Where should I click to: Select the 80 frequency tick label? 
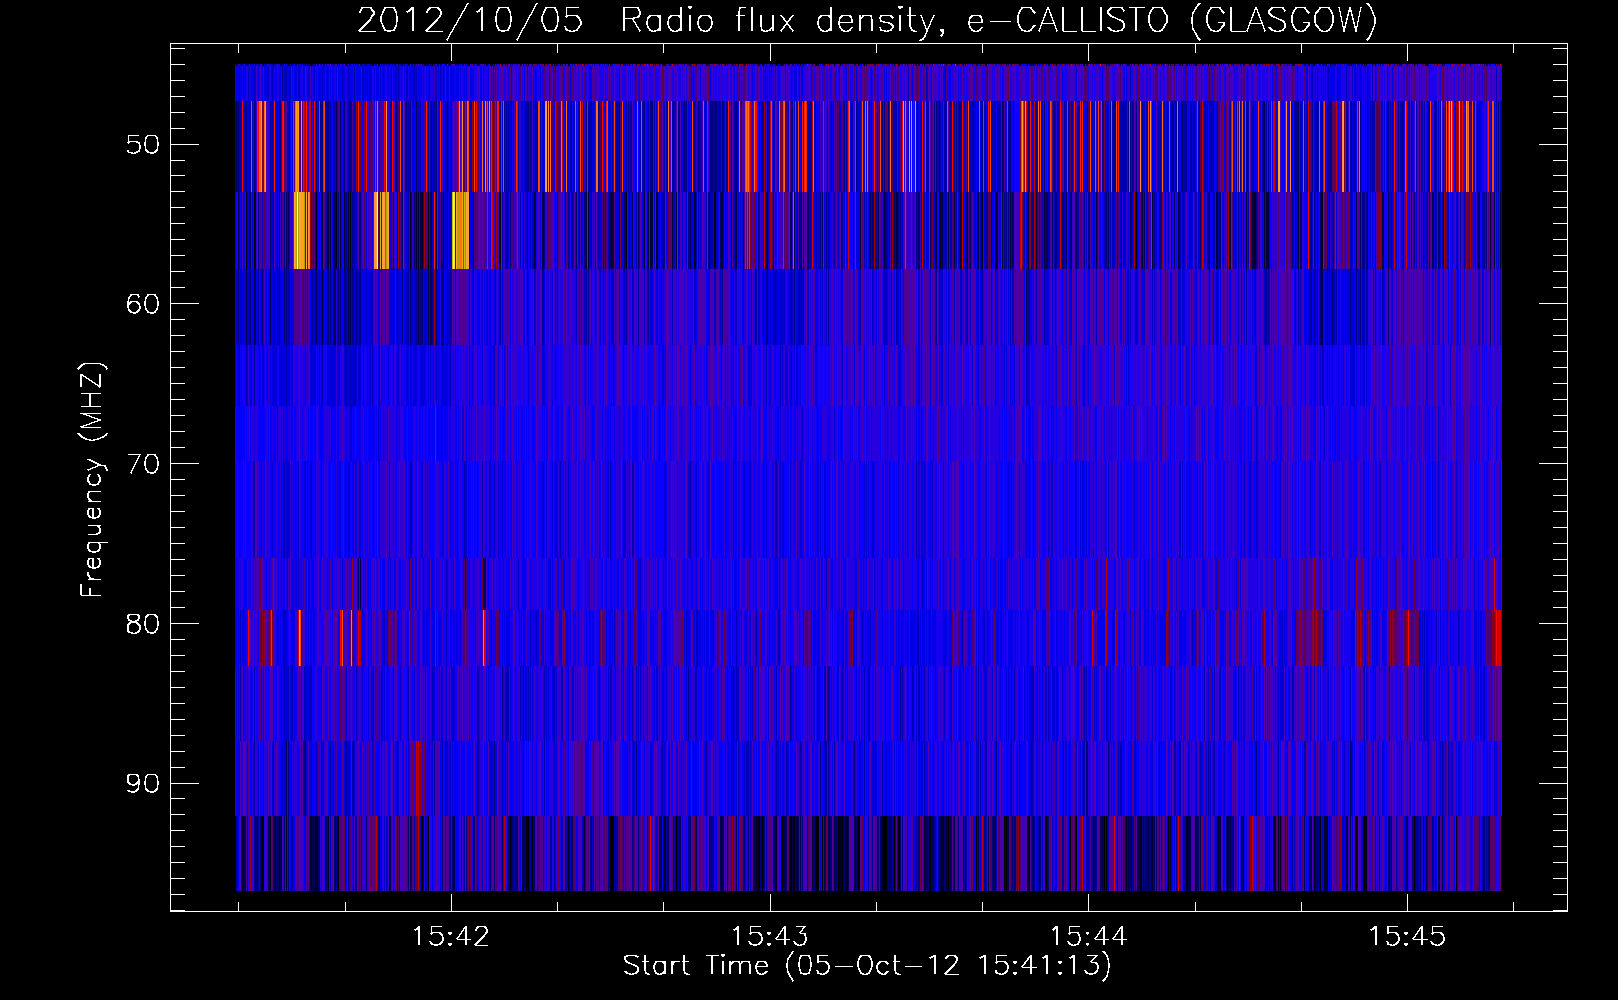pyautogui.click(x=143, y=624)
